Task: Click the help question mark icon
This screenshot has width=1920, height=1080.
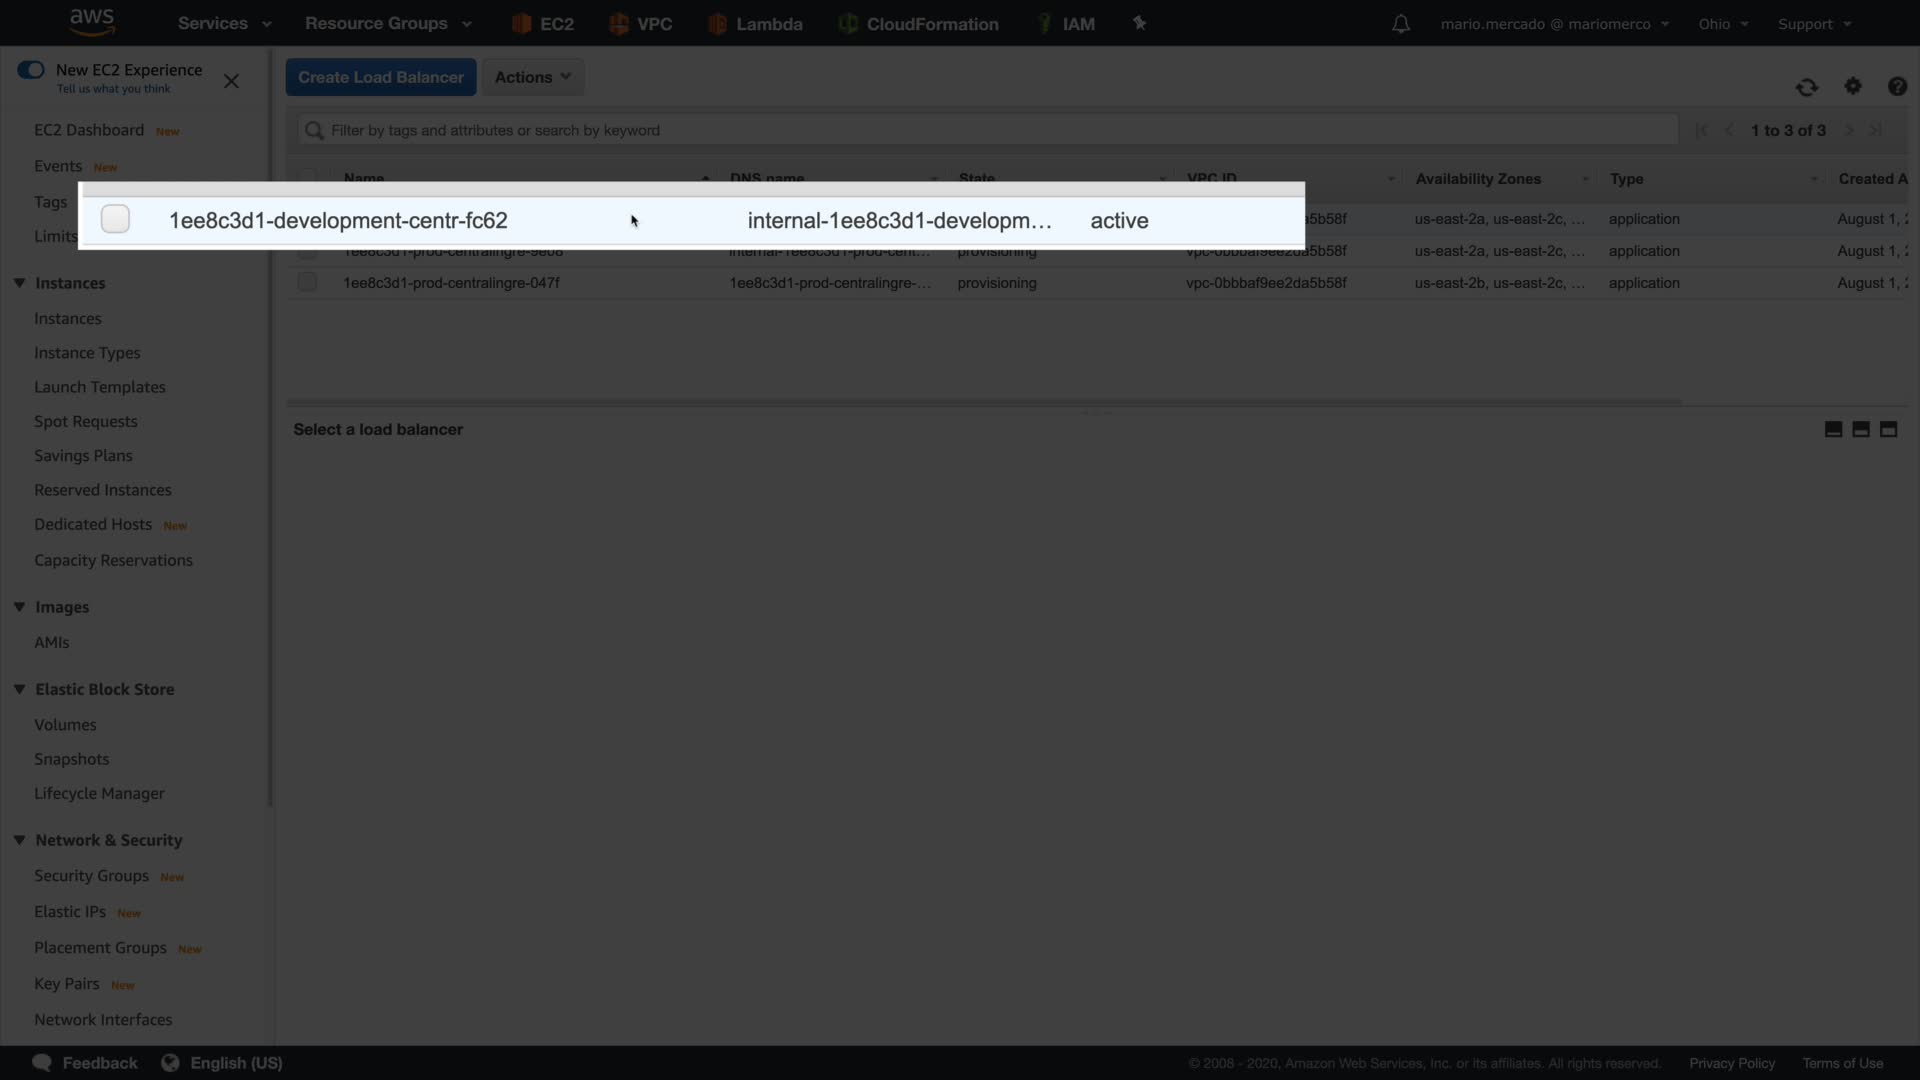Action: pos(1897,87)
